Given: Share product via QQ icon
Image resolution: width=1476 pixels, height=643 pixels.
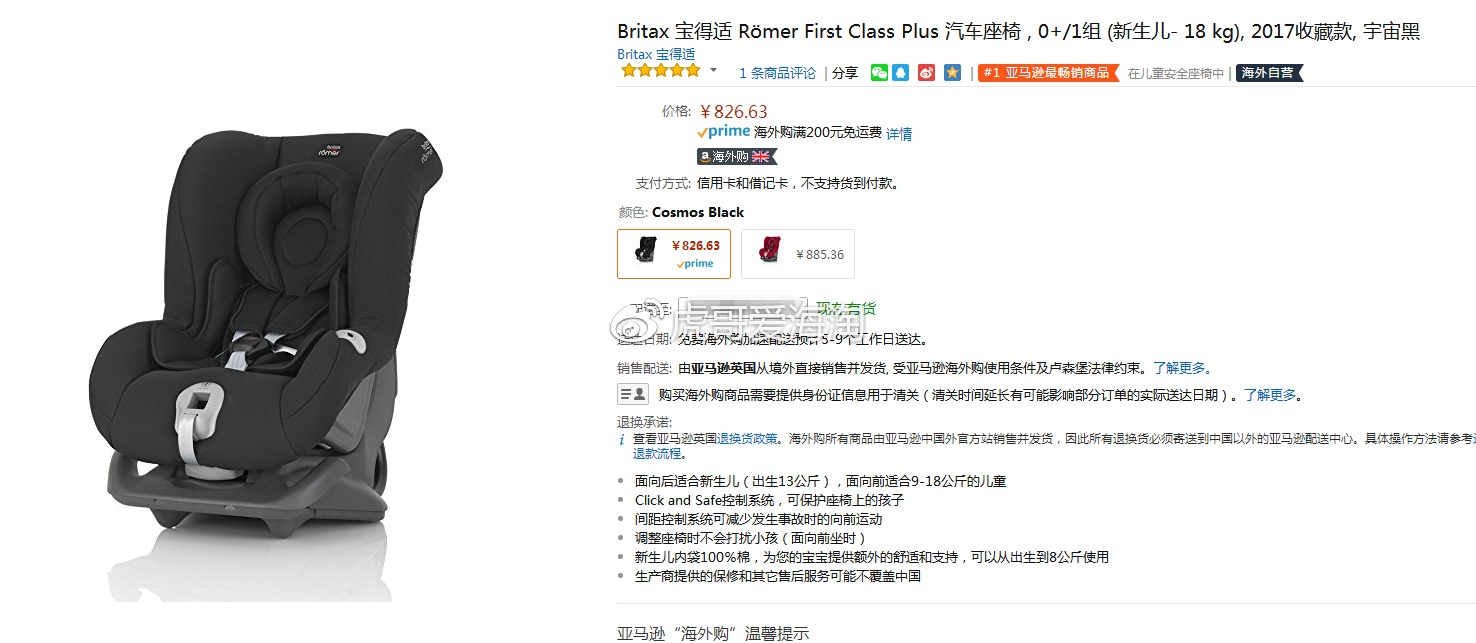Looking at the screenshot, I should 901,73.
